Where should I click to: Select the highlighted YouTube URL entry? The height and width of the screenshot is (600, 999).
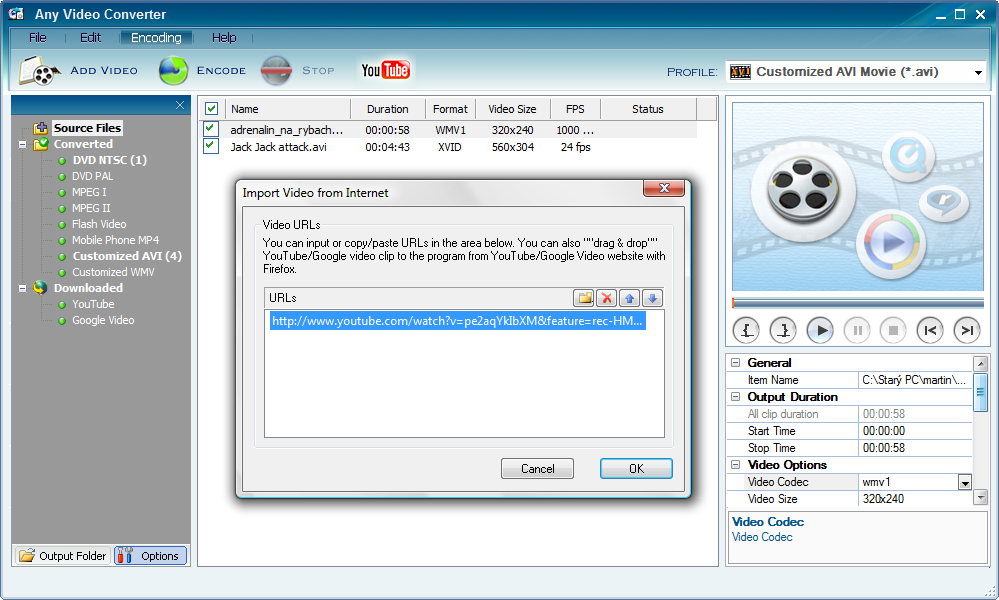pyautogui.click(x=457, y=321)
